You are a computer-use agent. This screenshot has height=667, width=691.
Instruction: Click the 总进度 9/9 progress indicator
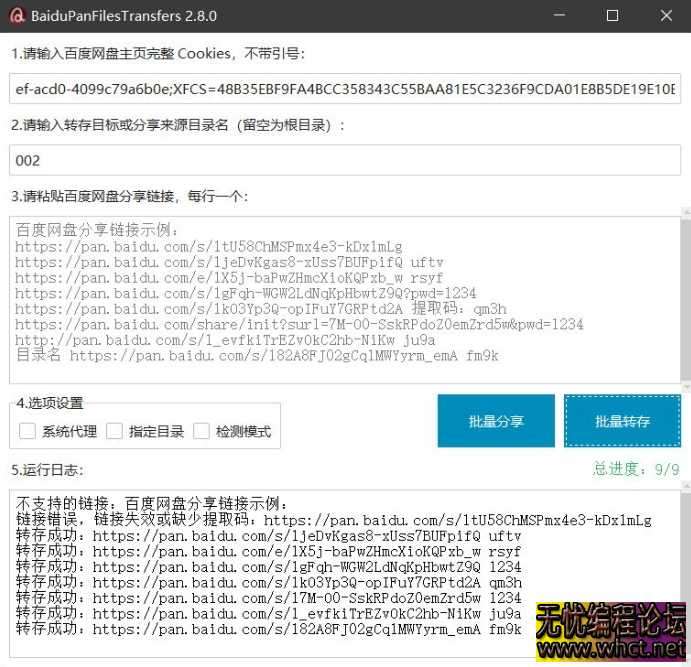tap(636, 469)
